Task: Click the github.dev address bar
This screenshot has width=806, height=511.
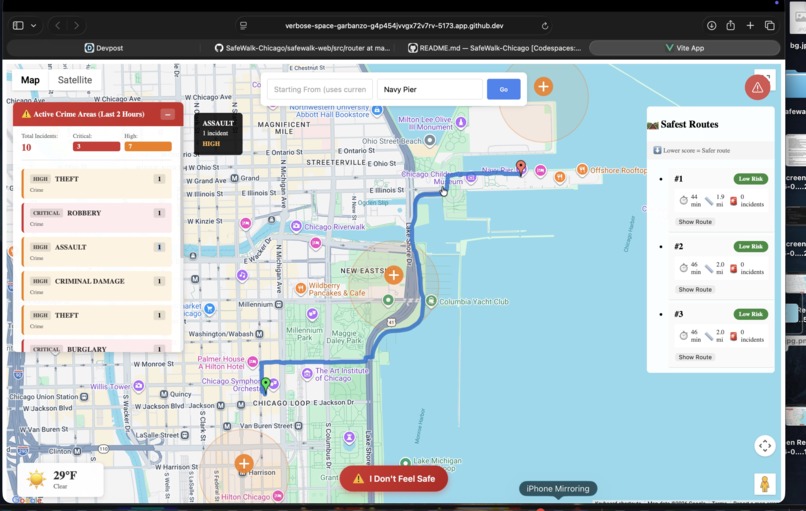Action: tap(394, 26)
